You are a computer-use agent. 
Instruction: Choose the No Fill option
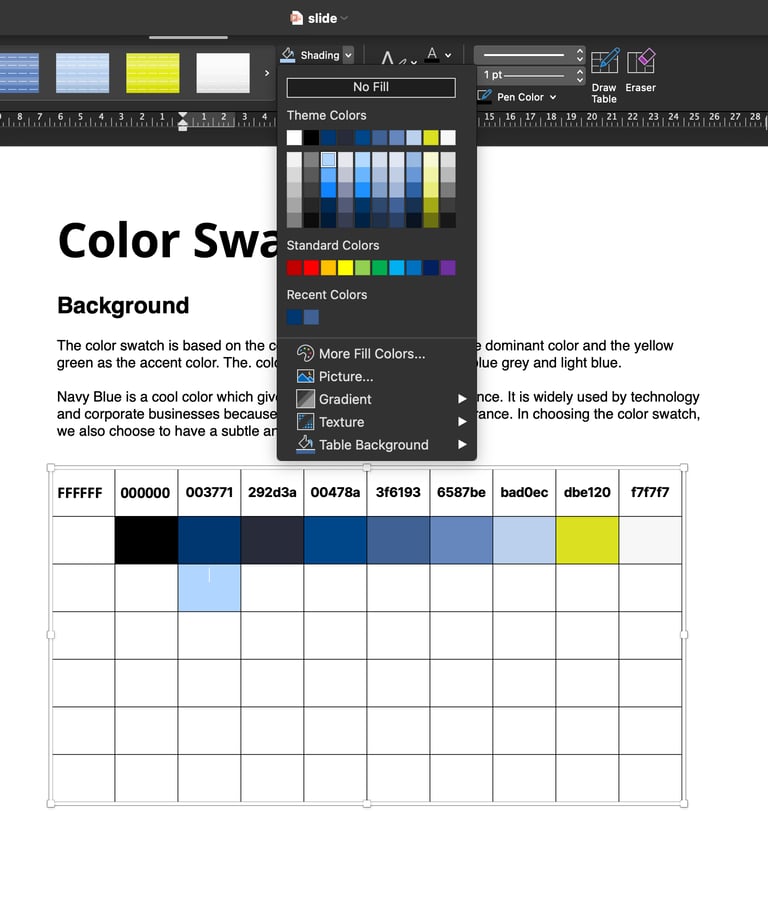(x=371, y=87)
